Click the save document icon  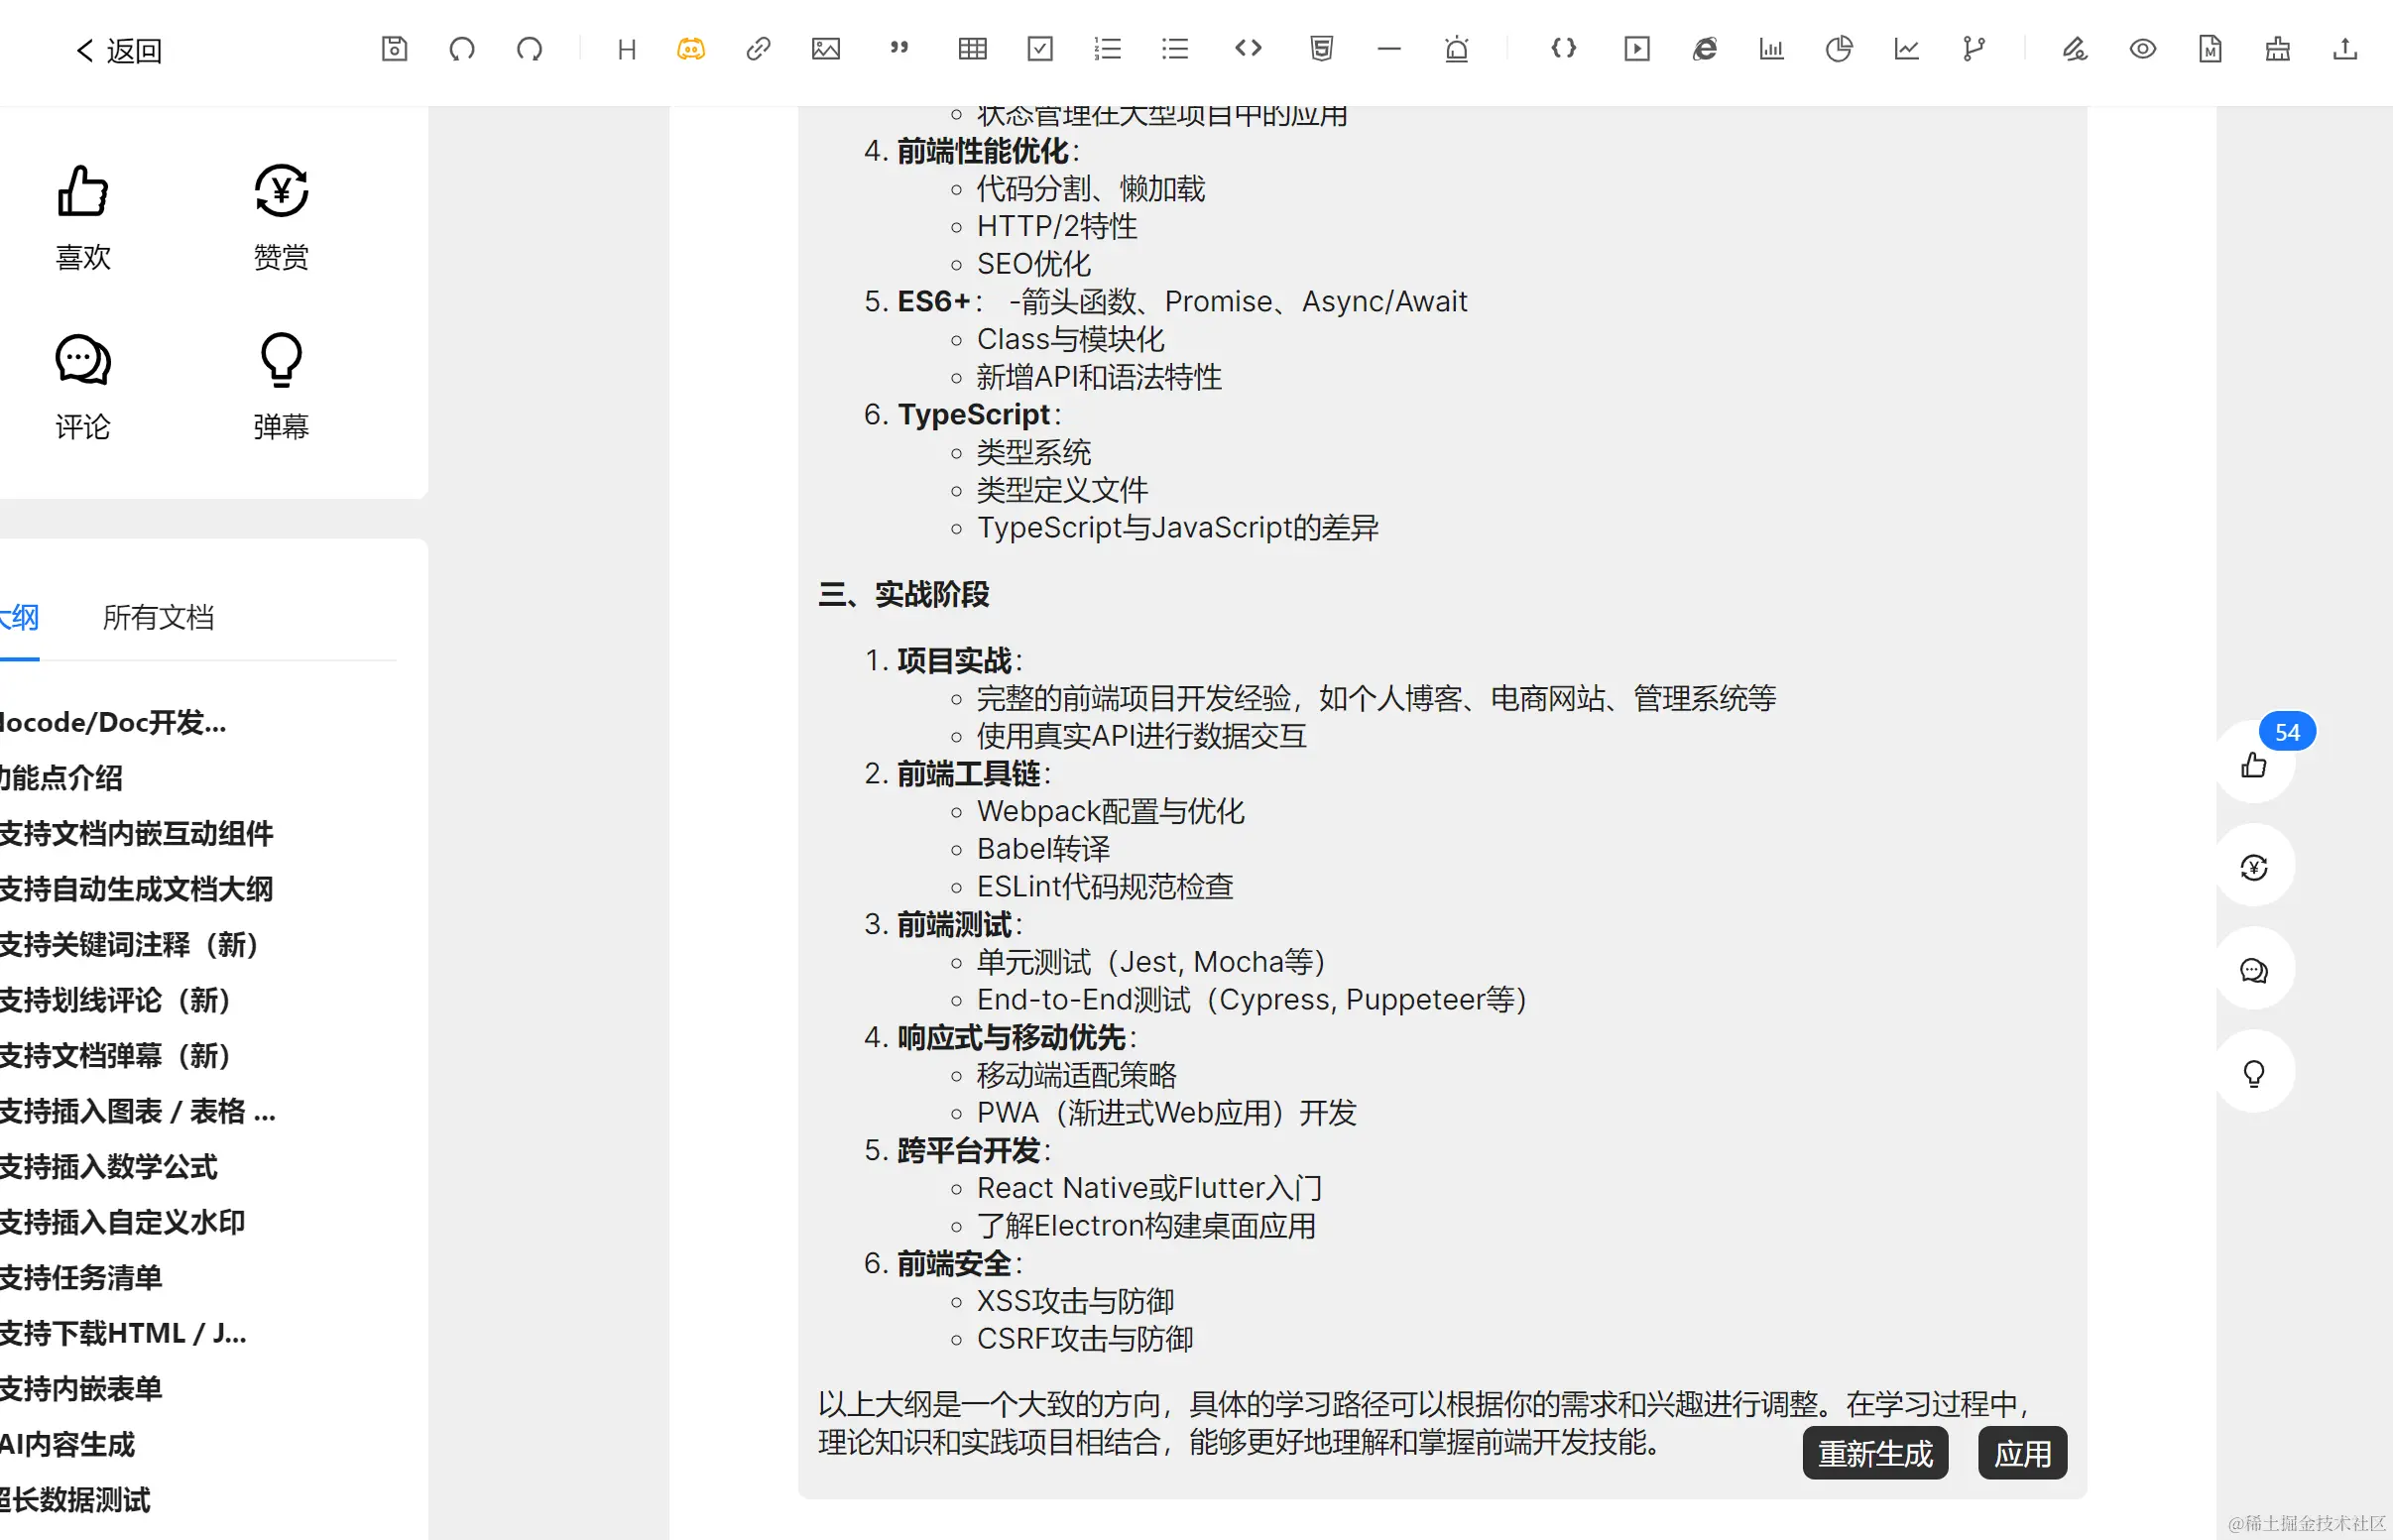click(x=394, y=48)
